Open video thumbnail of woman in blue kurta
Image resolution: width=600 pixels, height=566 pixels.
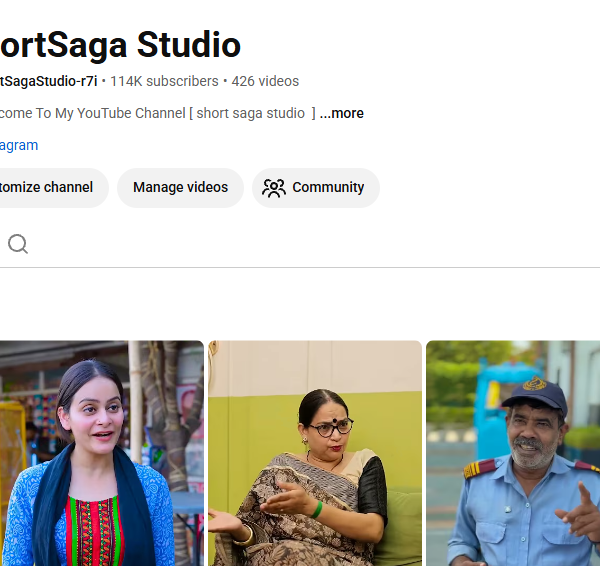coord(101,453)
